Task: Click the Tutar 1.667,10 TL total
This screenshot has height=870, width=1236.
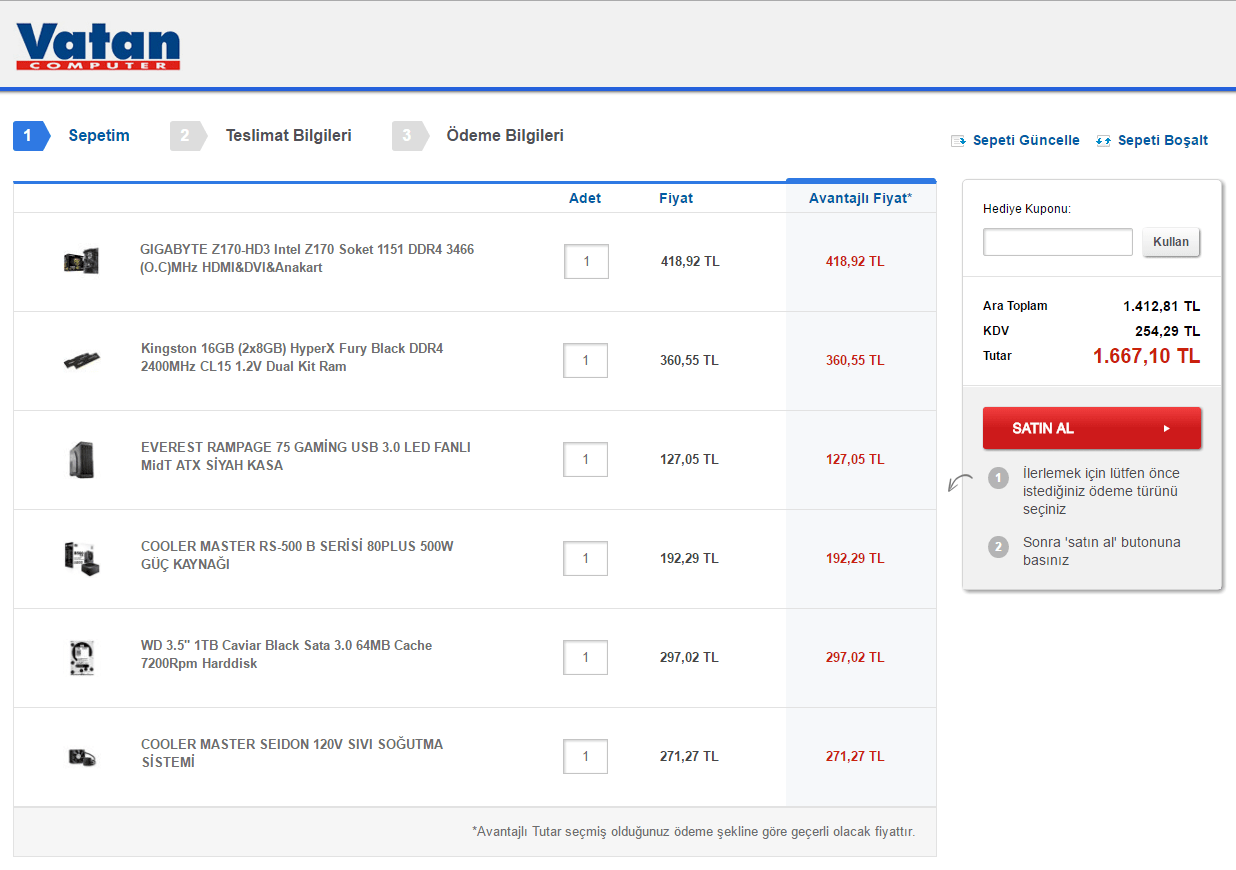Action: (x=1146, y=356)
